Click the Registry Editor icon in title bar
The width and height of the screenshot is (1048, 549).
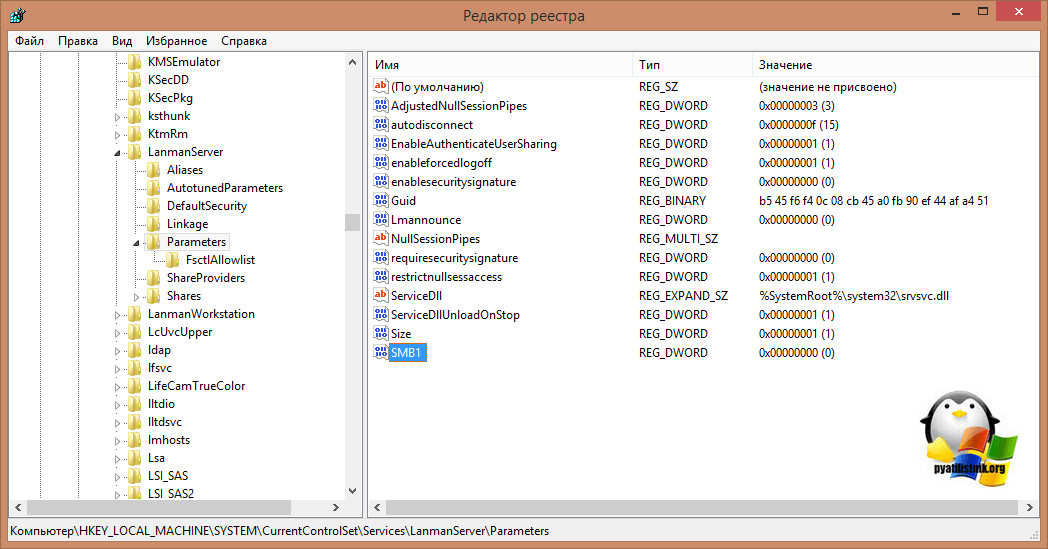(x=17, y=16)
